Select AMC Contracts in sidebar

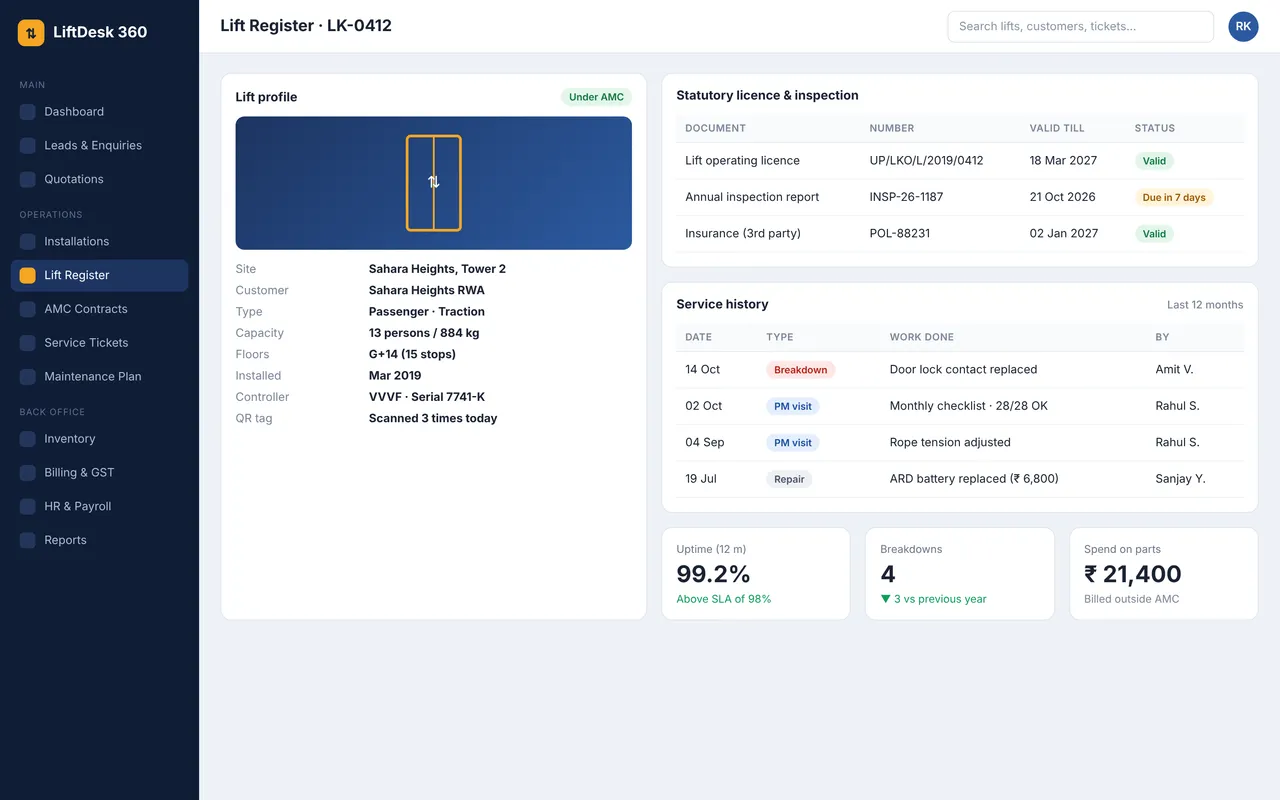point(99,310)
